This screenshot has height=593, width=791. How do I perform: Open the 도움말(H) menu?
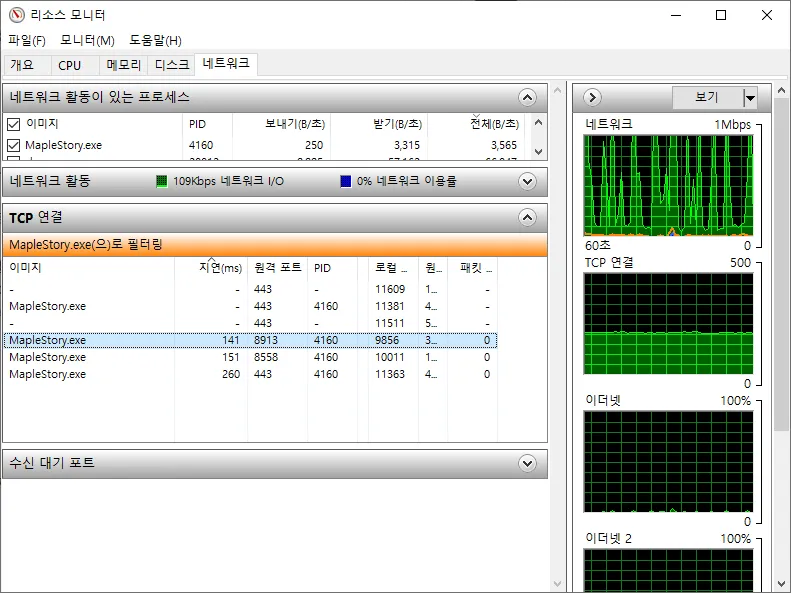[x=155, y=40]
